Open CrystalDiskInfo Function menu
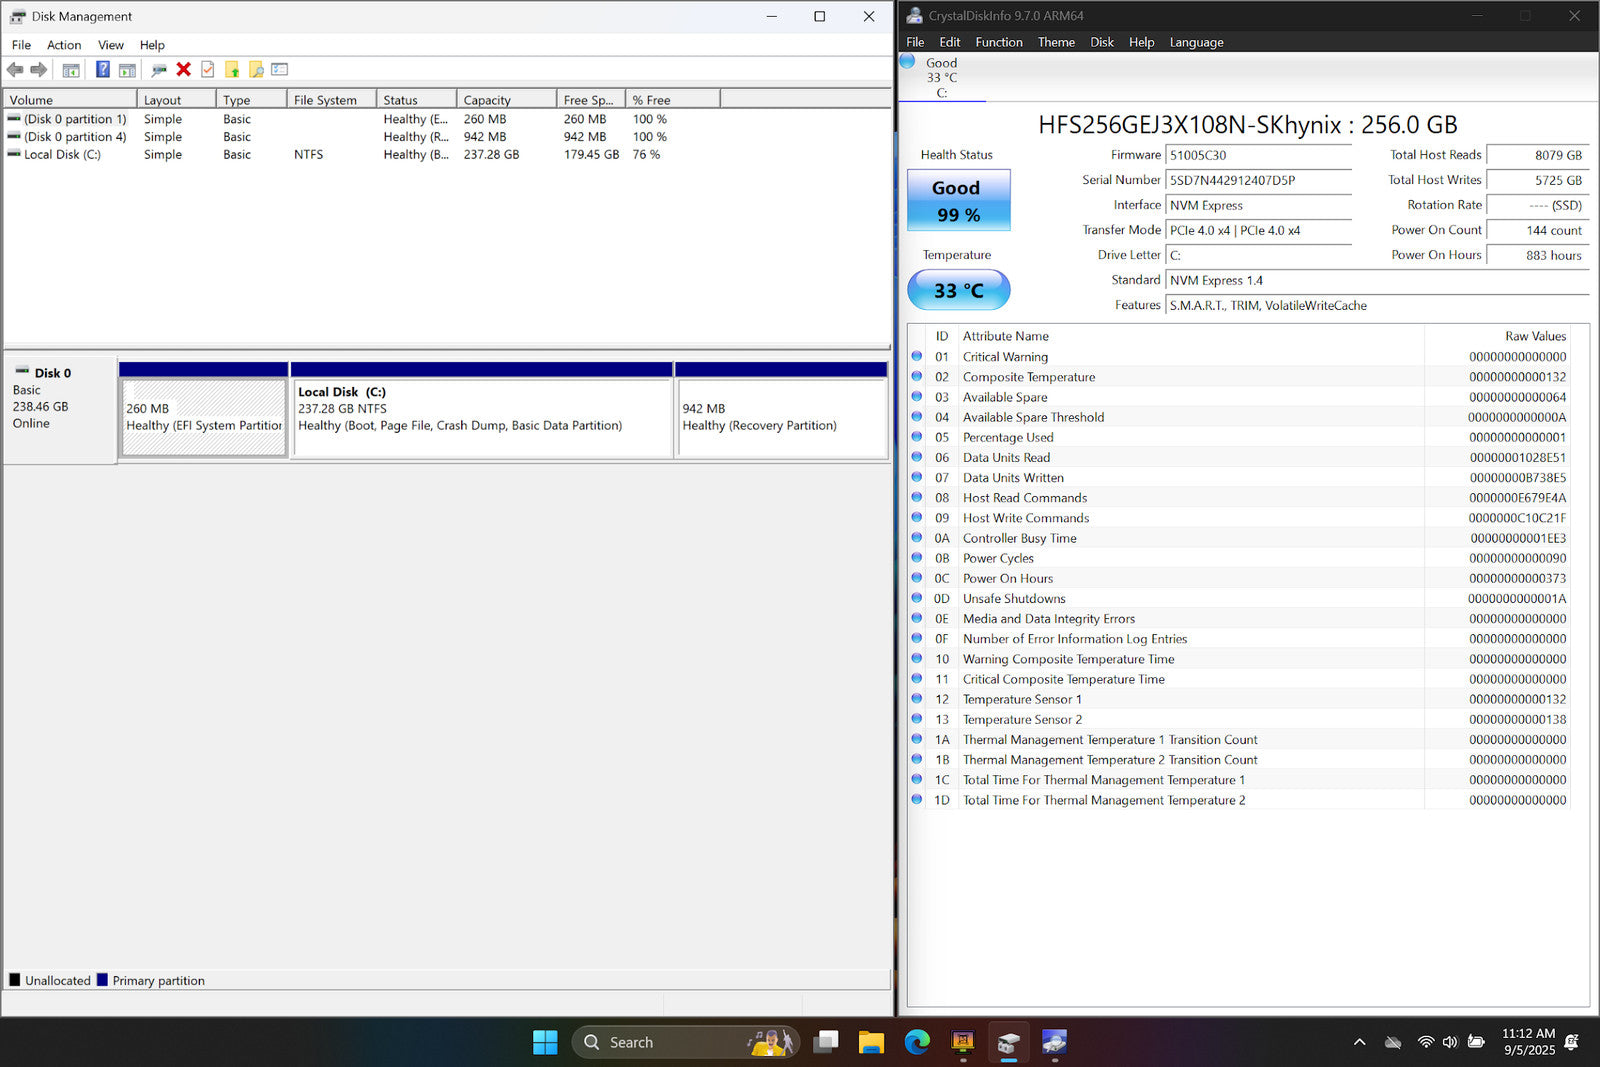1600x1067 pixels. (x=999, y=42)
